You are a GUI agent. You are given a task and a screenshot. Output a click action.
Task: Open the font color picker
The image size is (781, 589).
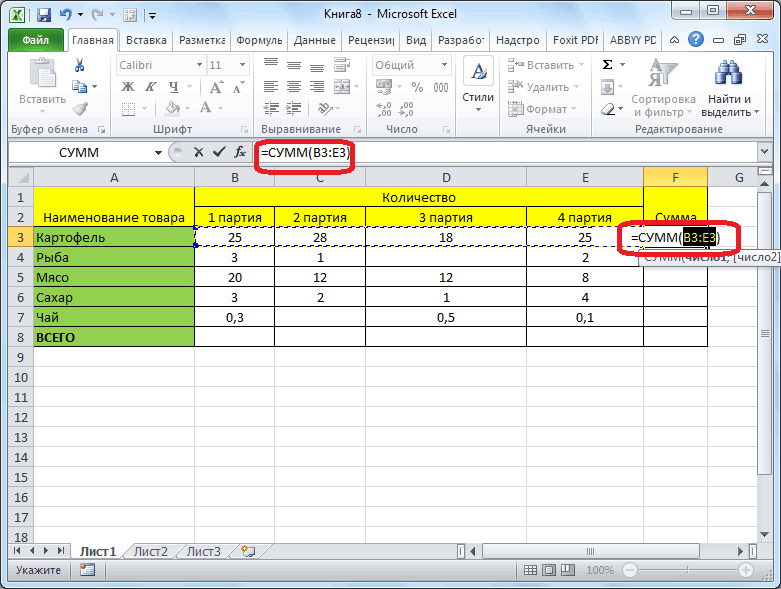coord(205,108)
